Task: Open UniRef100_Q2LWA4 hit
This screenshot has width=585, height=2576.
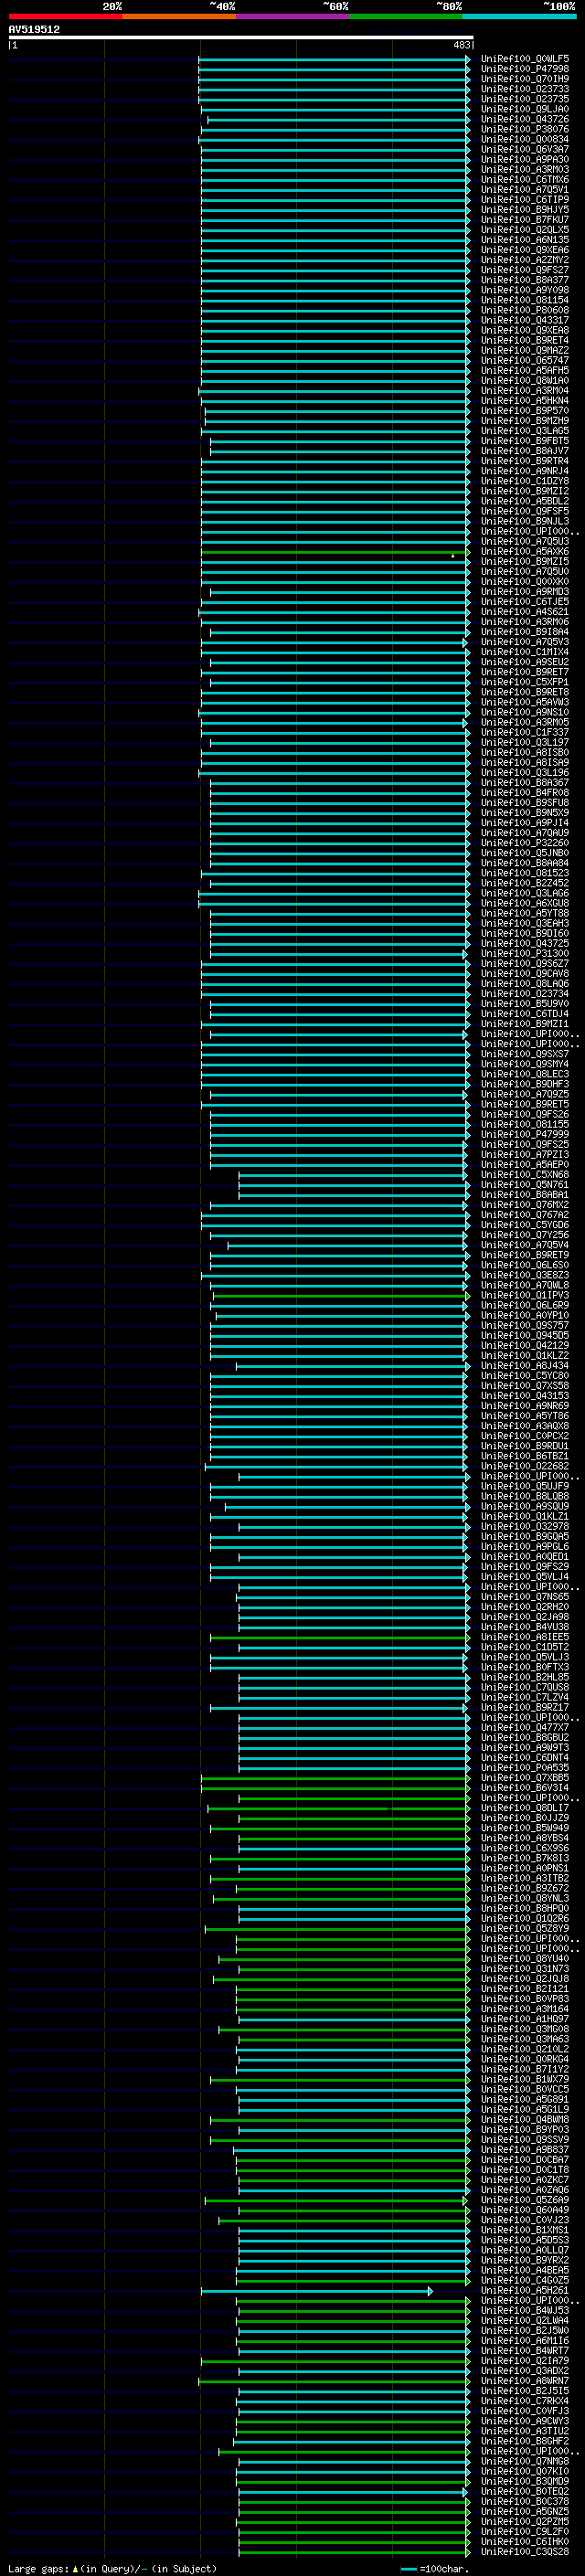Action: coord(525,2321)
